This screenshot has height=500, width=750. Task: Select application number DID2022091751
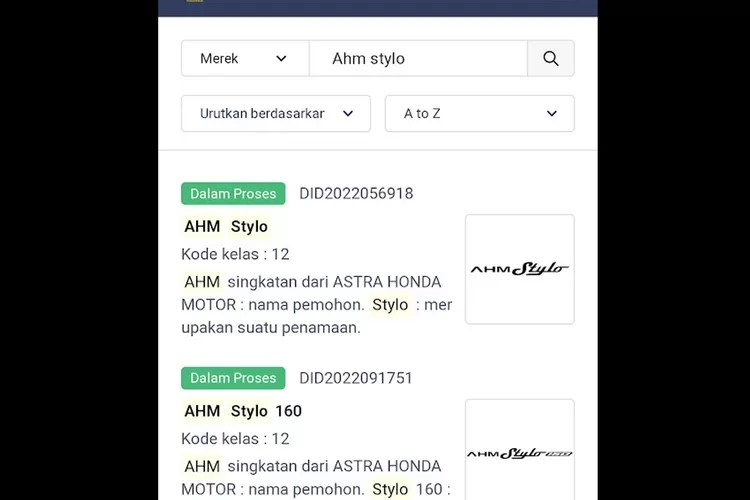pyautogui.click(x=356, y=378)
